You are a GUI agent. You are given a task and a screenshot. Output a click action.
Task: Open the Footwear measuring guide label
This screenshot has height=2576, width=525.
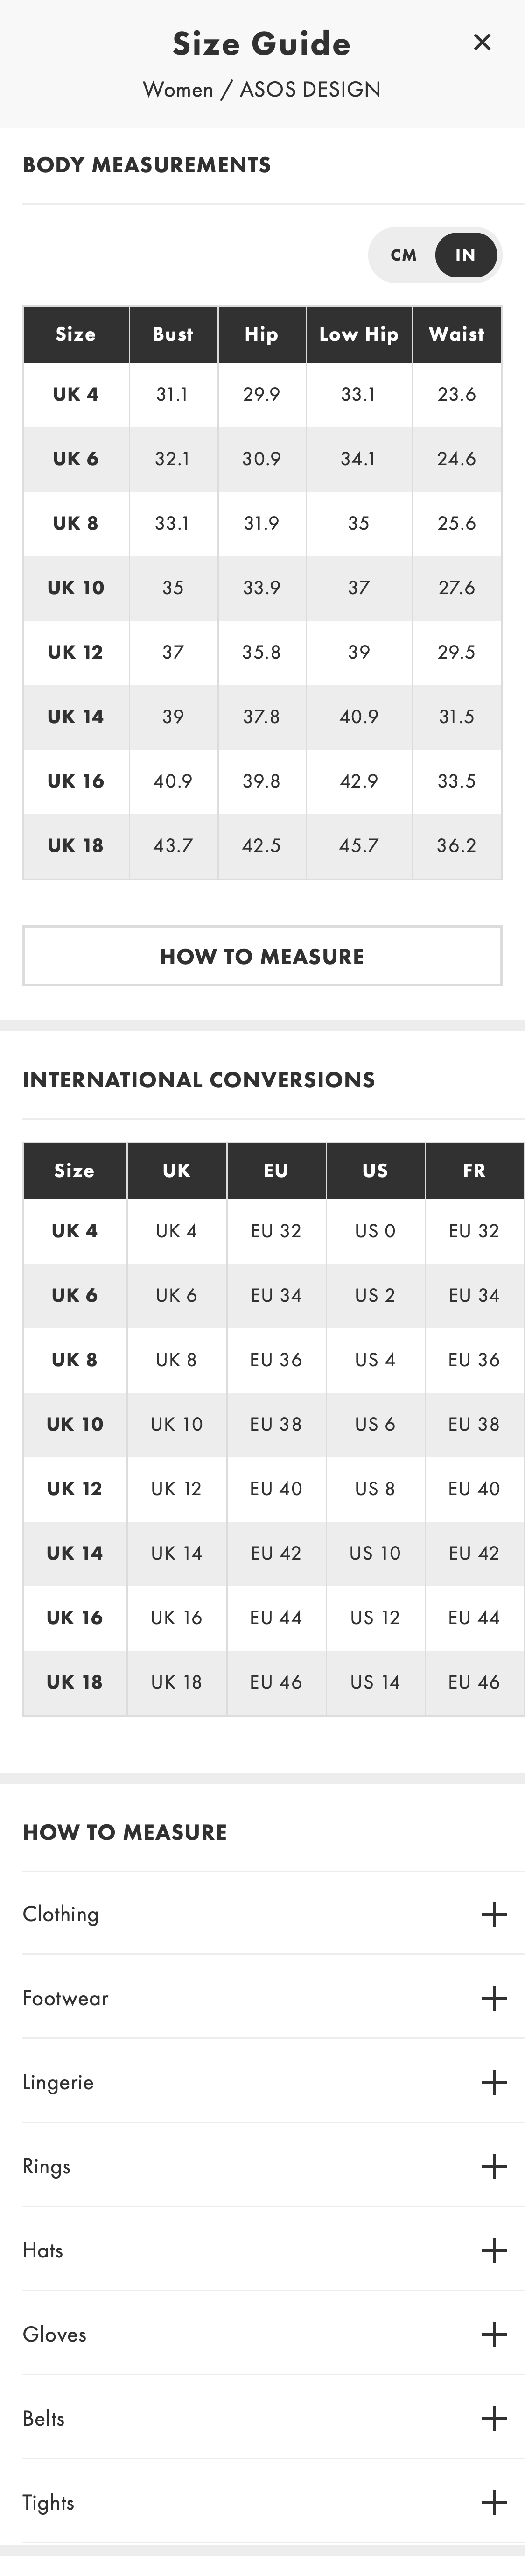click(66, 1998)
